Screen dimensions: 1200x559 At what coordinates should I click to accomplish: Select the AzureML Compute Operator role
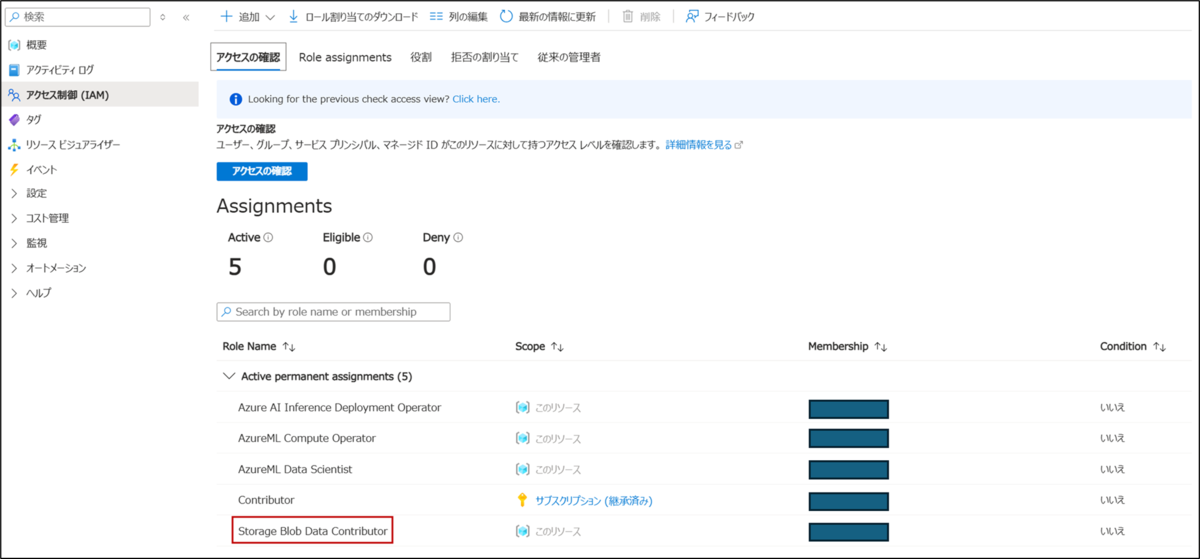[307, 438]
